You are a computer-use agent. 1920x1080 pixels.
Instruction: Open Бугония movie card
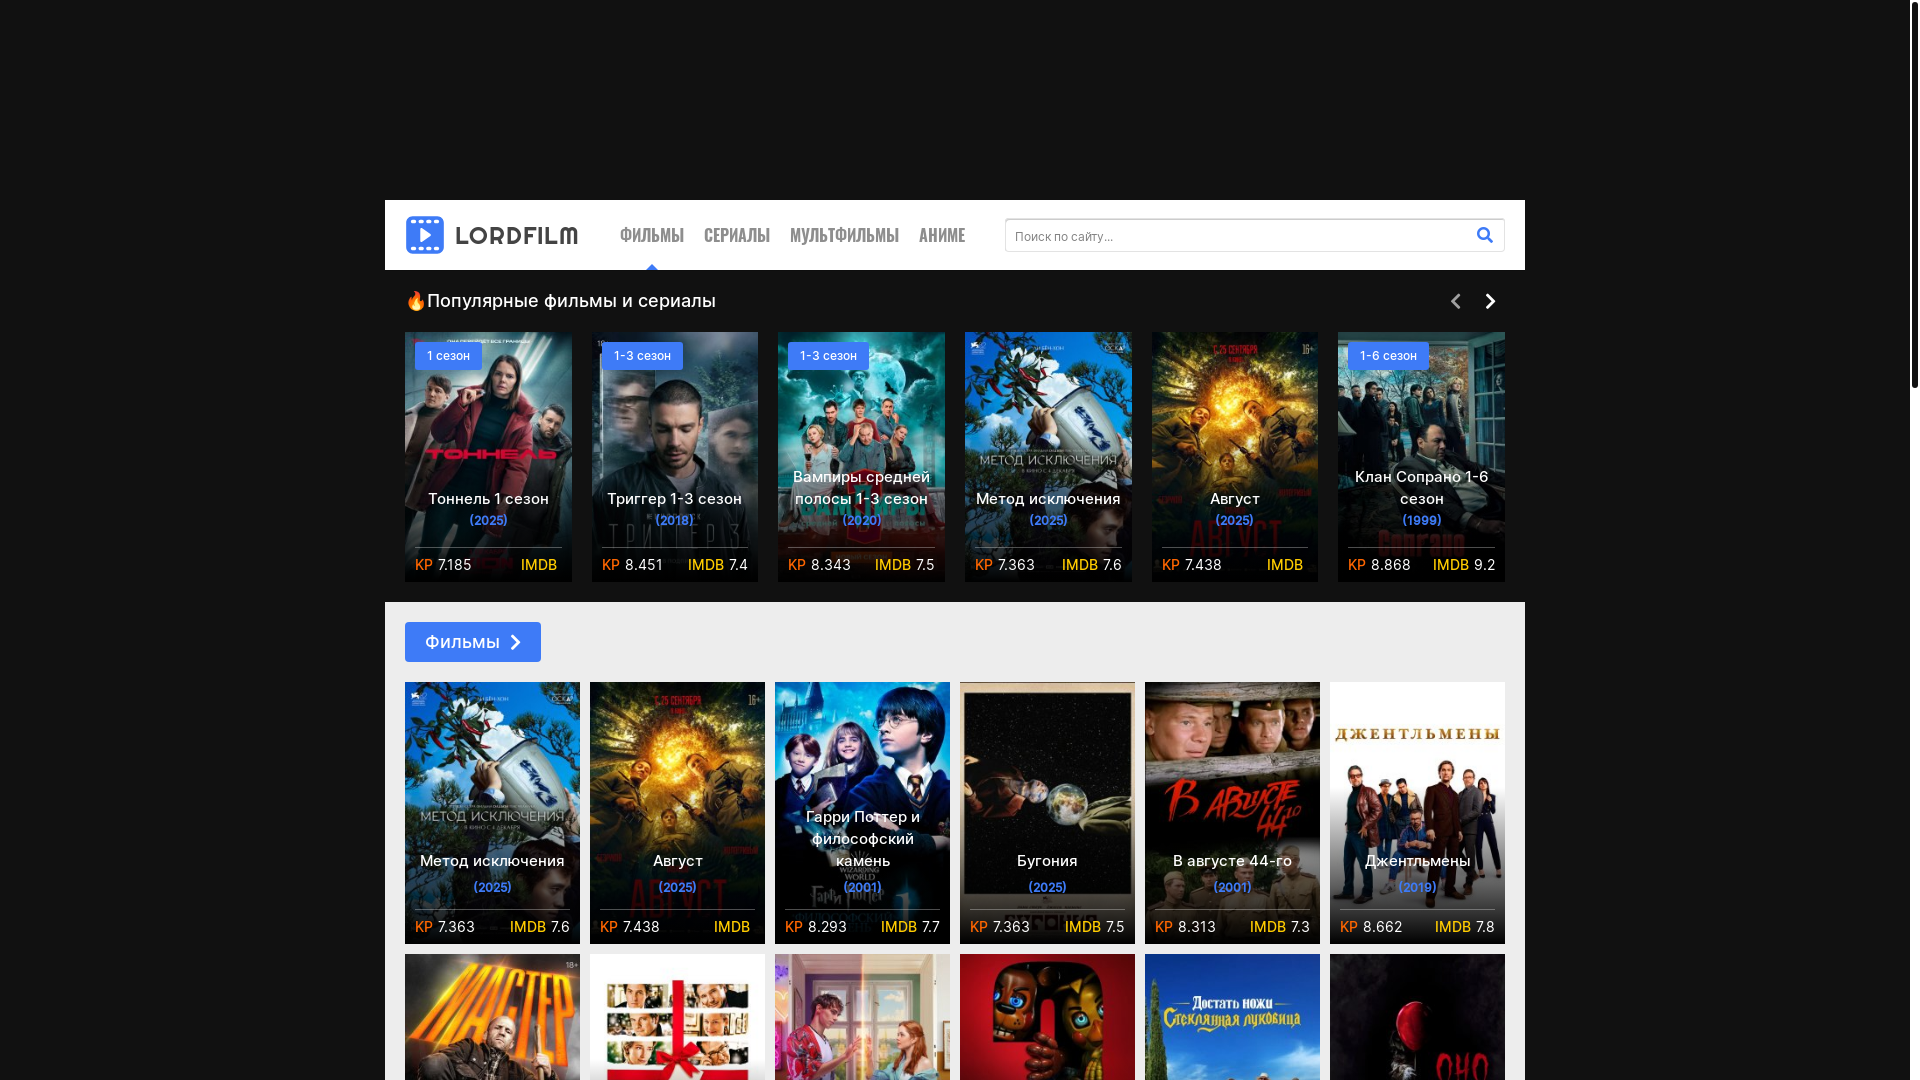click(x=1047, y=813)
